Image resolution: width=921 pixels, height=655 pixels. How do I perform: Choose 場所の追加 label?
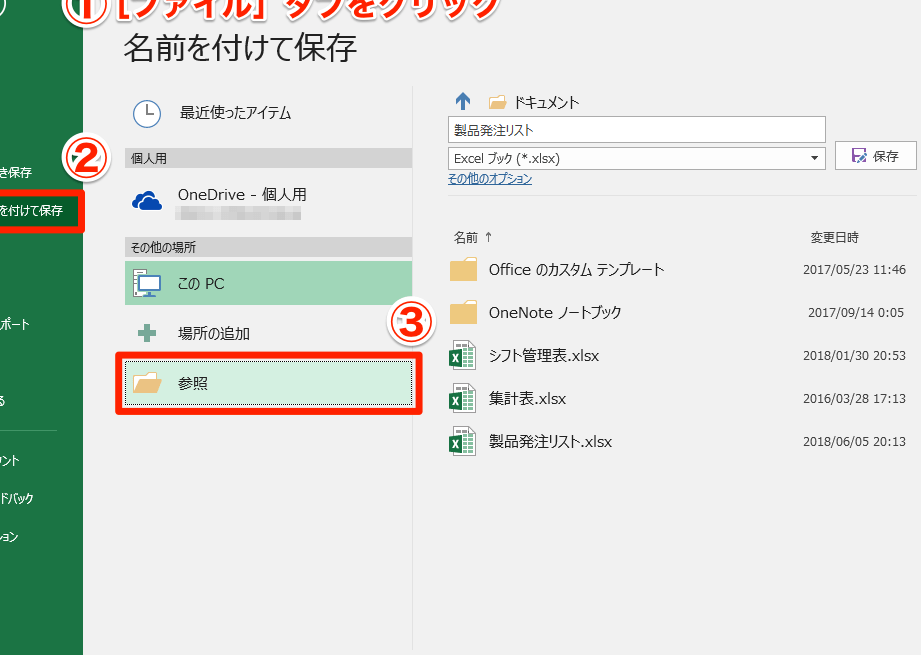214,334
